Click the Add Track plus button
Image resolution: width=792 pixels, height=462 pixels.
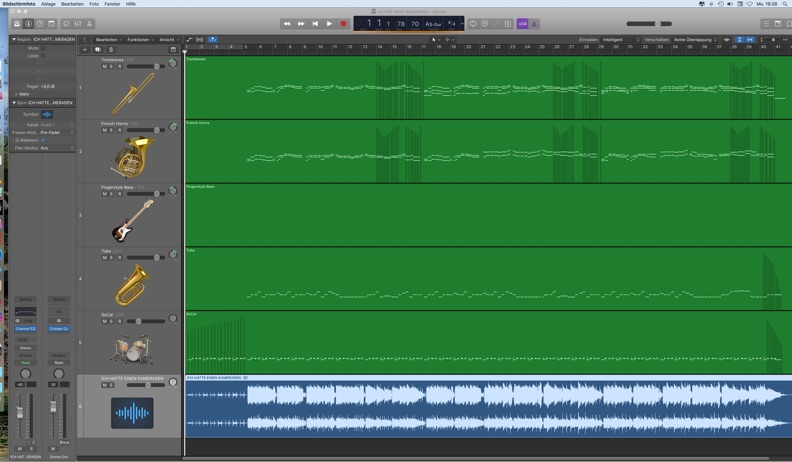coord(85,49)
